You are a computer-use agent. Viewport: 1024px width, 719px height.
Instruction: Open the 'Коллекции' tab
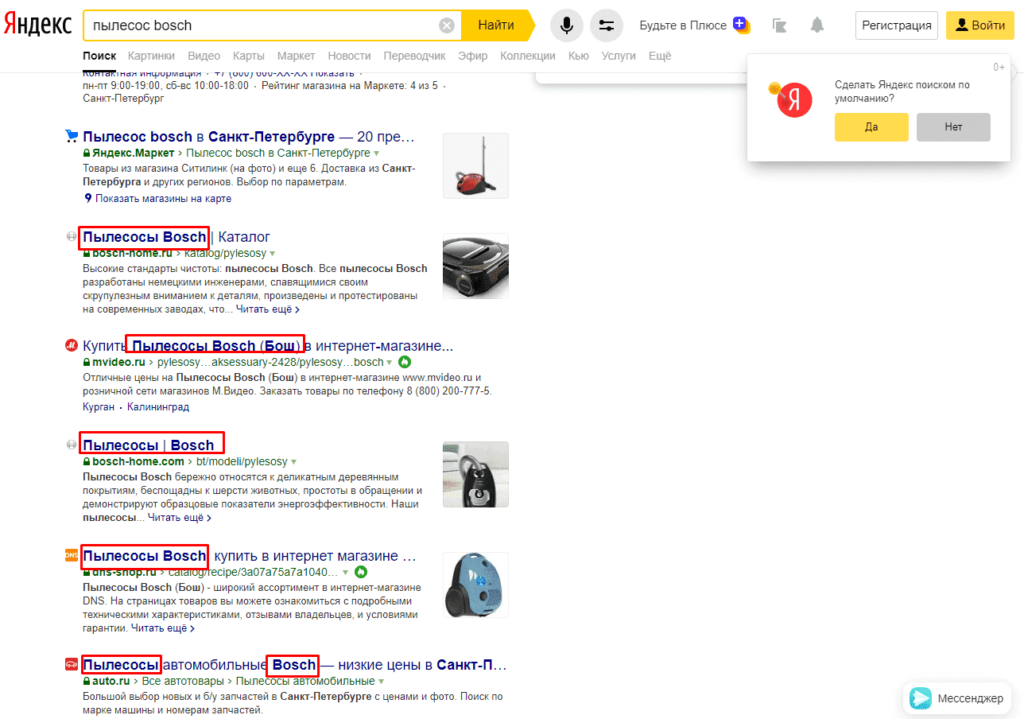coord(527,56)
